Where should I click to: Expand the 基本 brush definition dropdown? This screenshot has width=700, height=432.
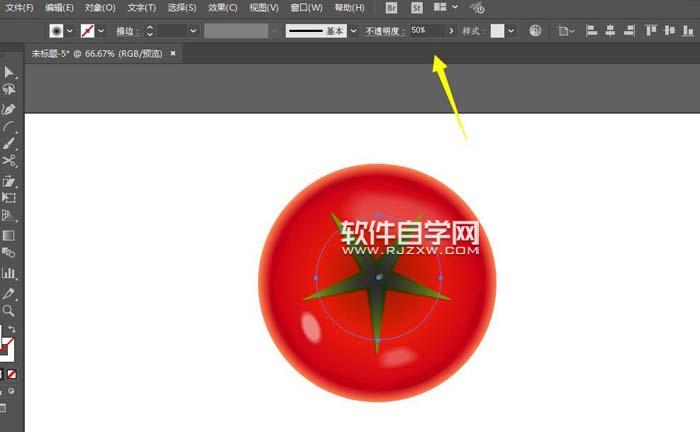353,31
